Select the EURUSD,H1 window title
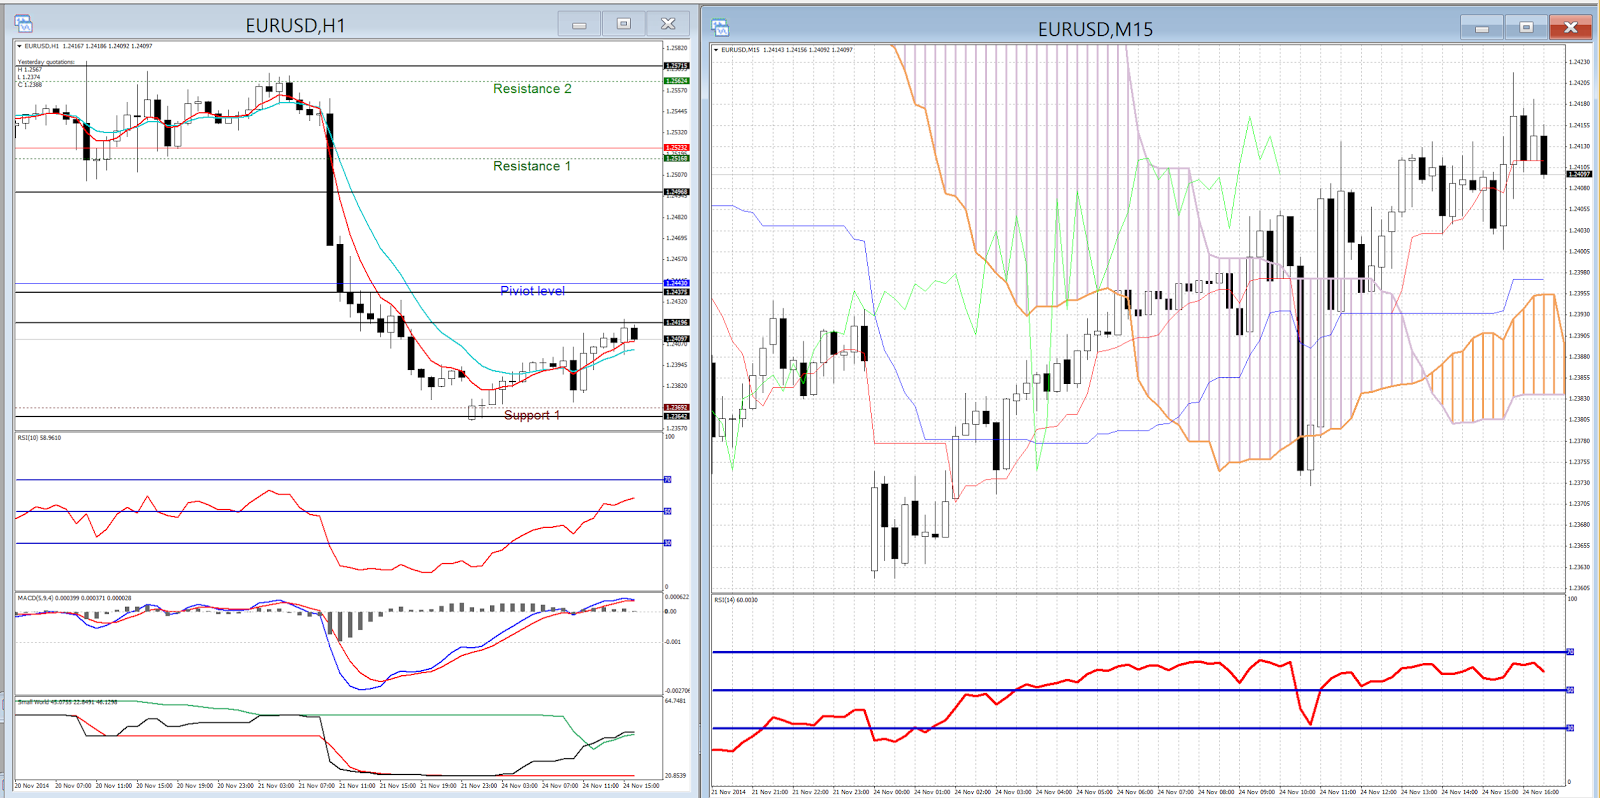This screenshot has height=798, width=1600. [296, 25]
